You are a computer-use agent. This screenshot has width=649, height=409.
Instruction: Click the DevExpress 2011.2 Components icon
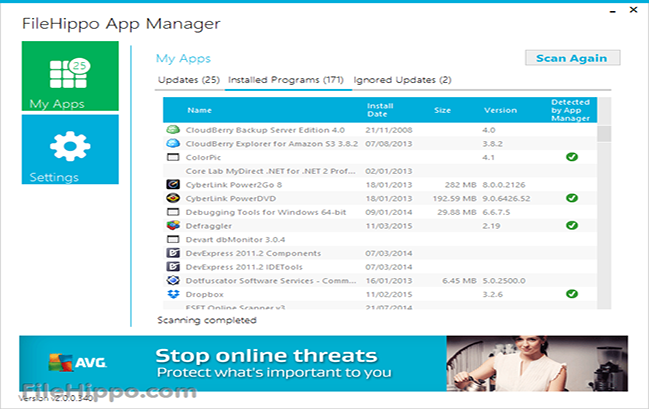173,253
